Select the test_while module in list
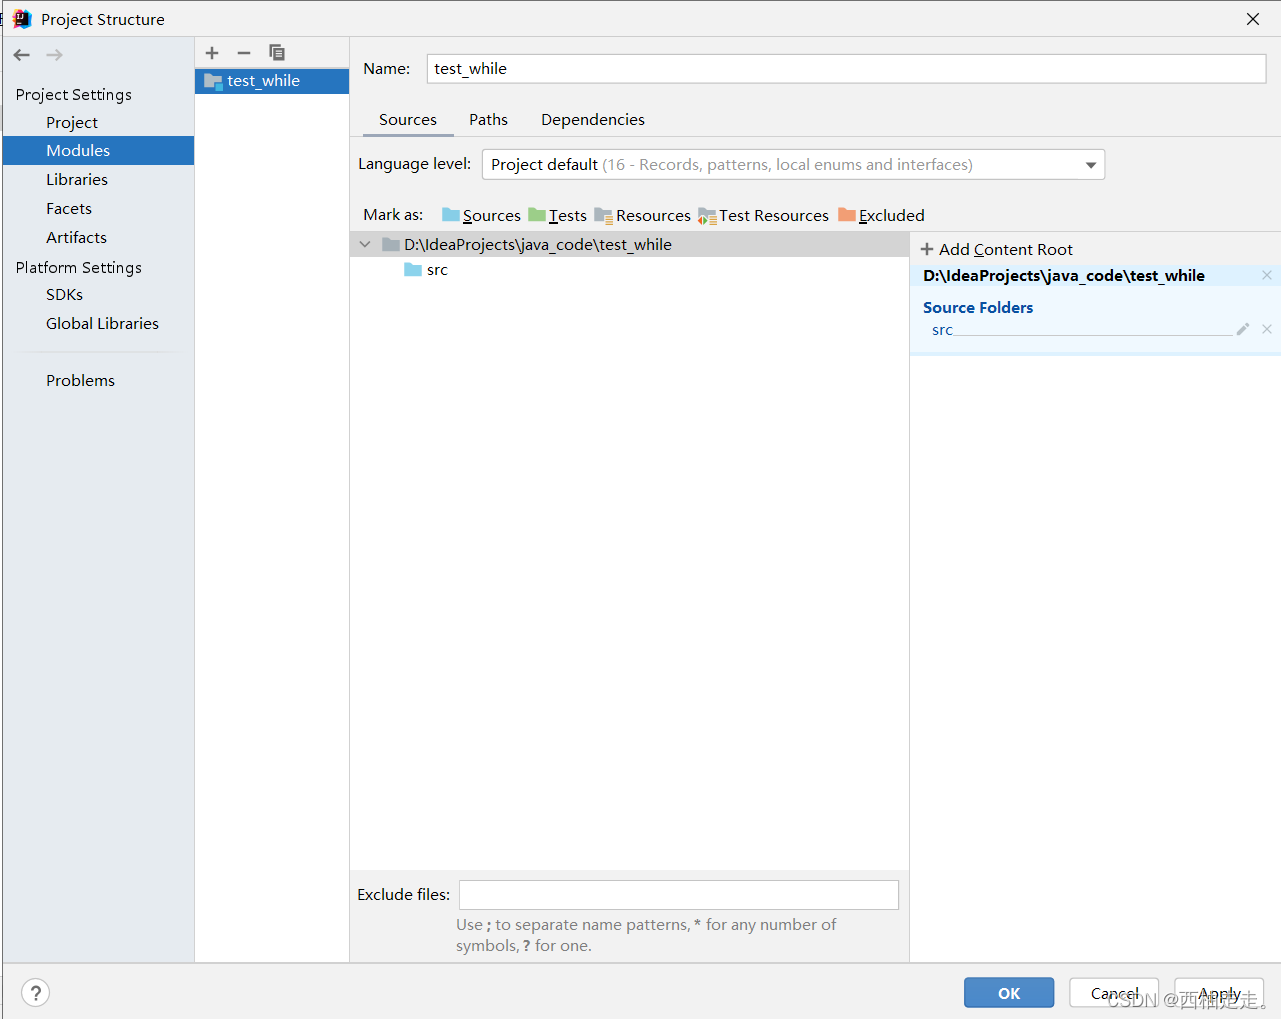 coord(272,81)
